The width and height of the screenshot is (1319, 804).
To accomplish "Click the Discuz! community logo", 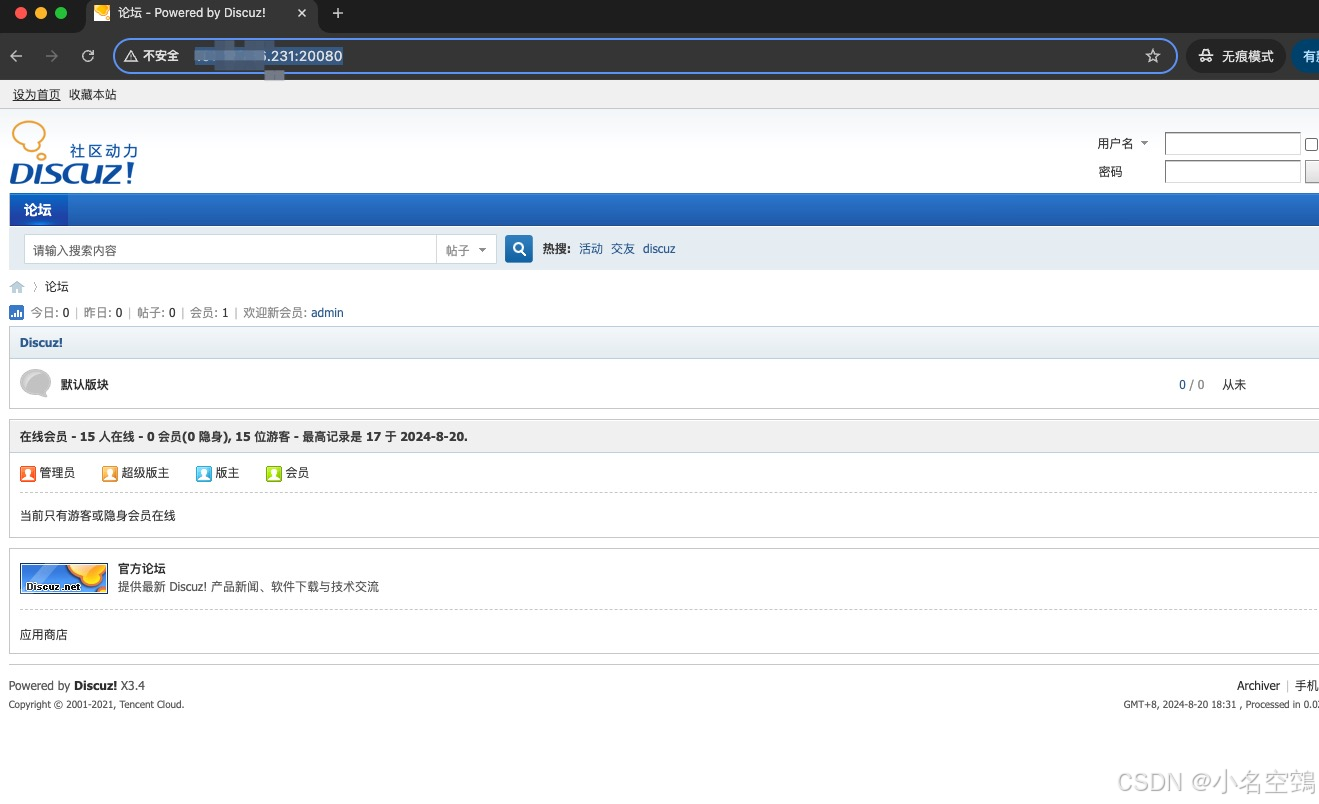I will (74, 153).
